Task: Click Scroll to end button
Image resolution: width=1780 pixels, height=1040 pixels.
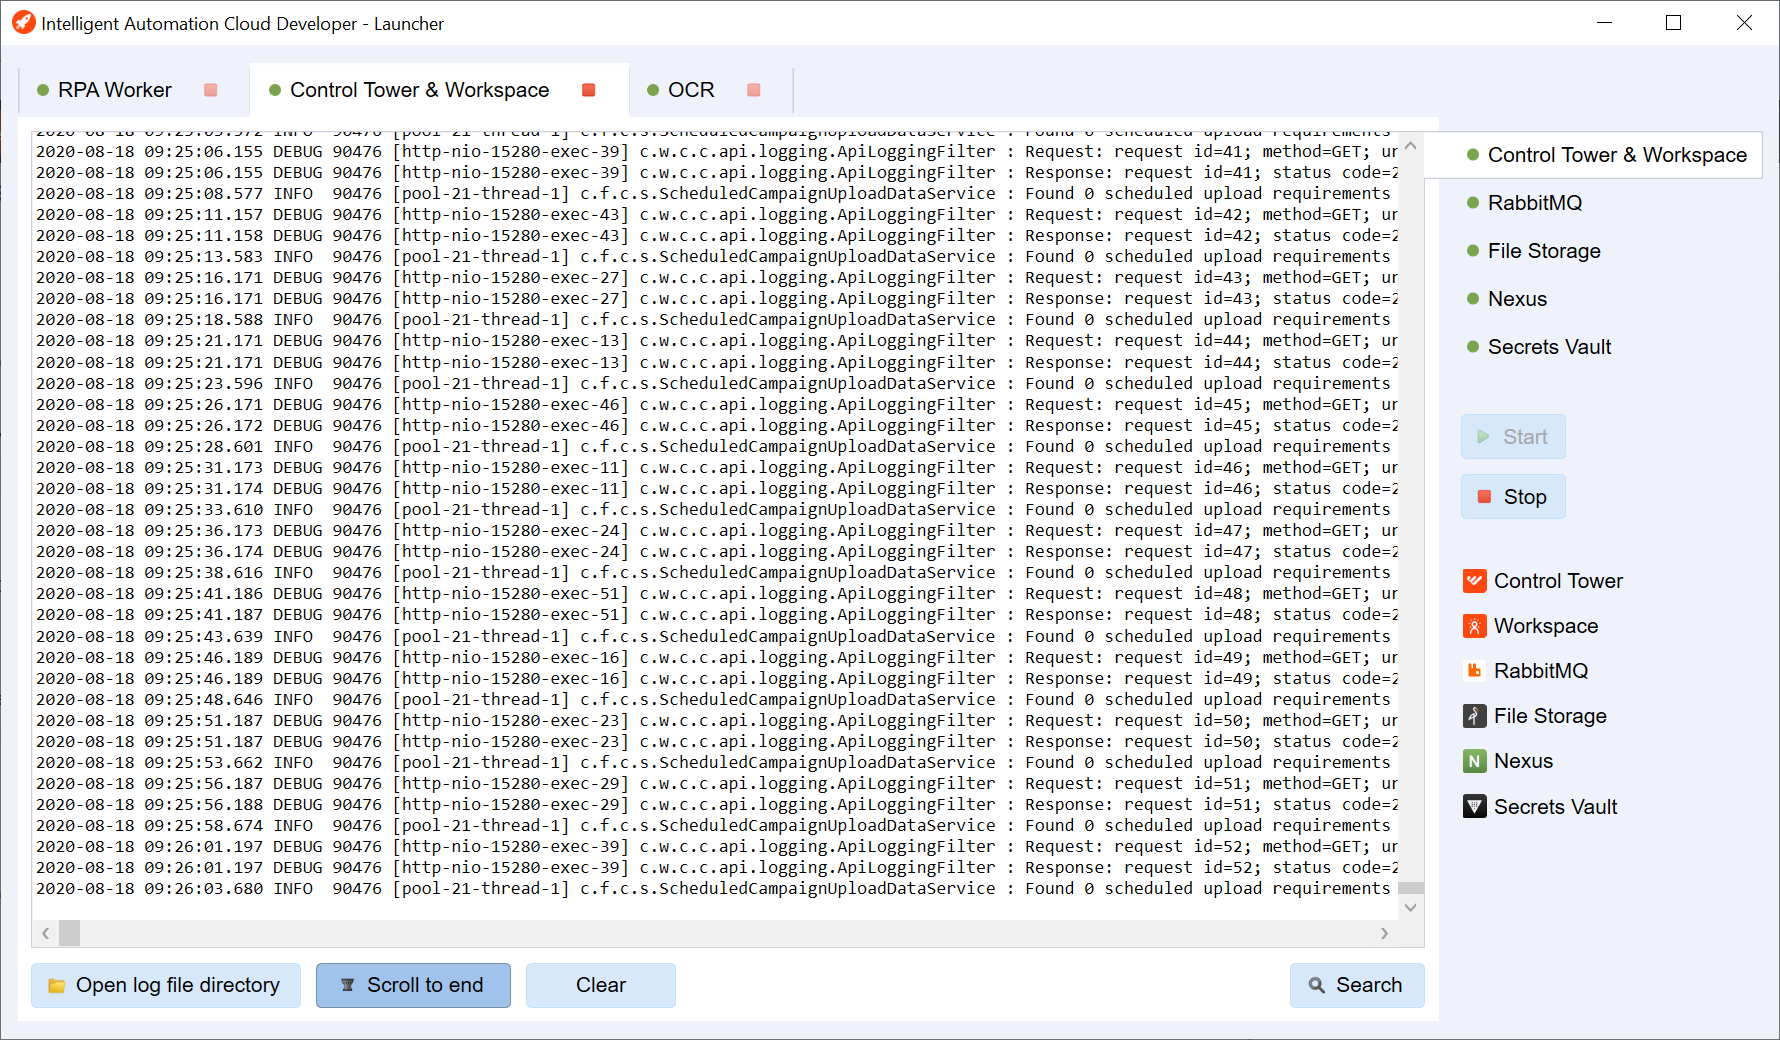Action: [413, 985]
